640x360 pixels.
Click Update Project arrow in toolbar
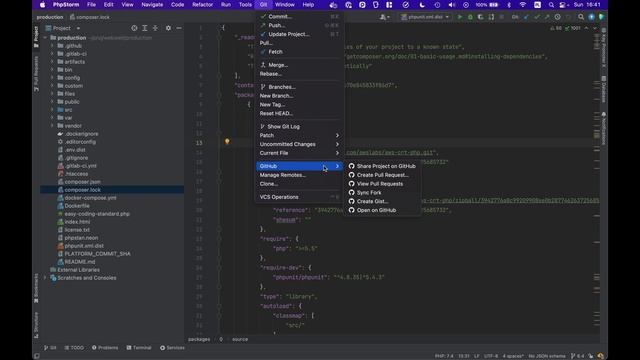pos(527,17)
